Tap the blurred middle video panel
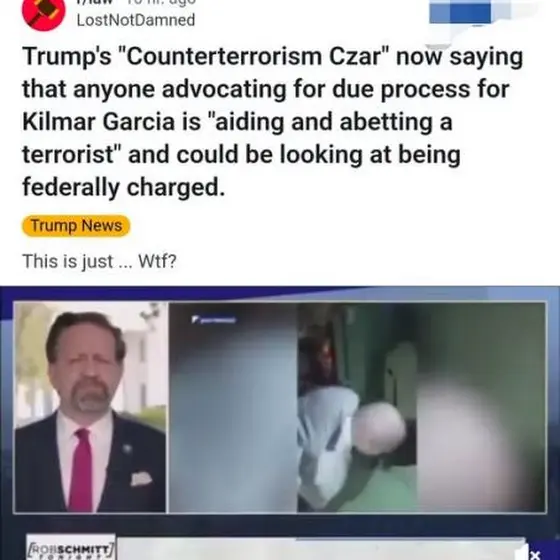This screenshot has height=560, width=560. click(233, 407)
